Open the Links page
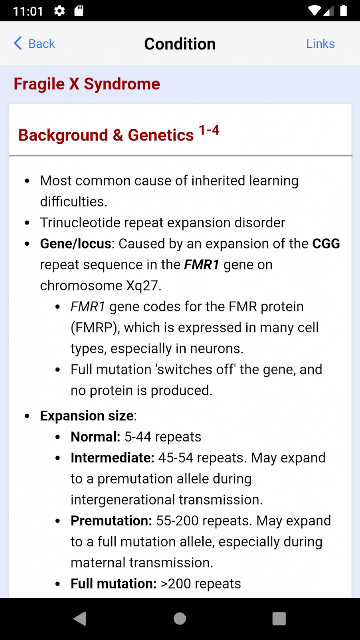 point(320,44)
